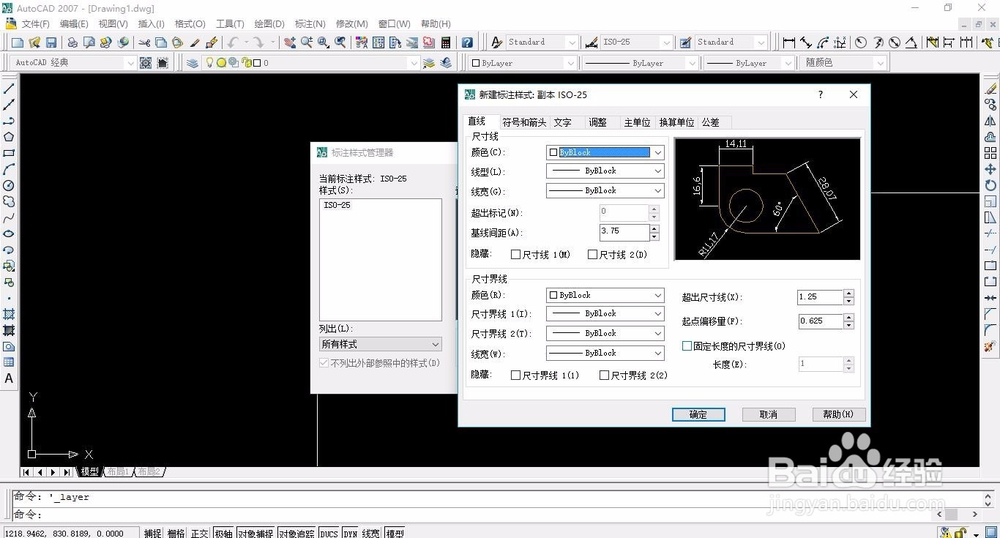Select the Circle draw tool
Image resolution: width=1000 pixels, height=538 pixels.
point(9,185)
